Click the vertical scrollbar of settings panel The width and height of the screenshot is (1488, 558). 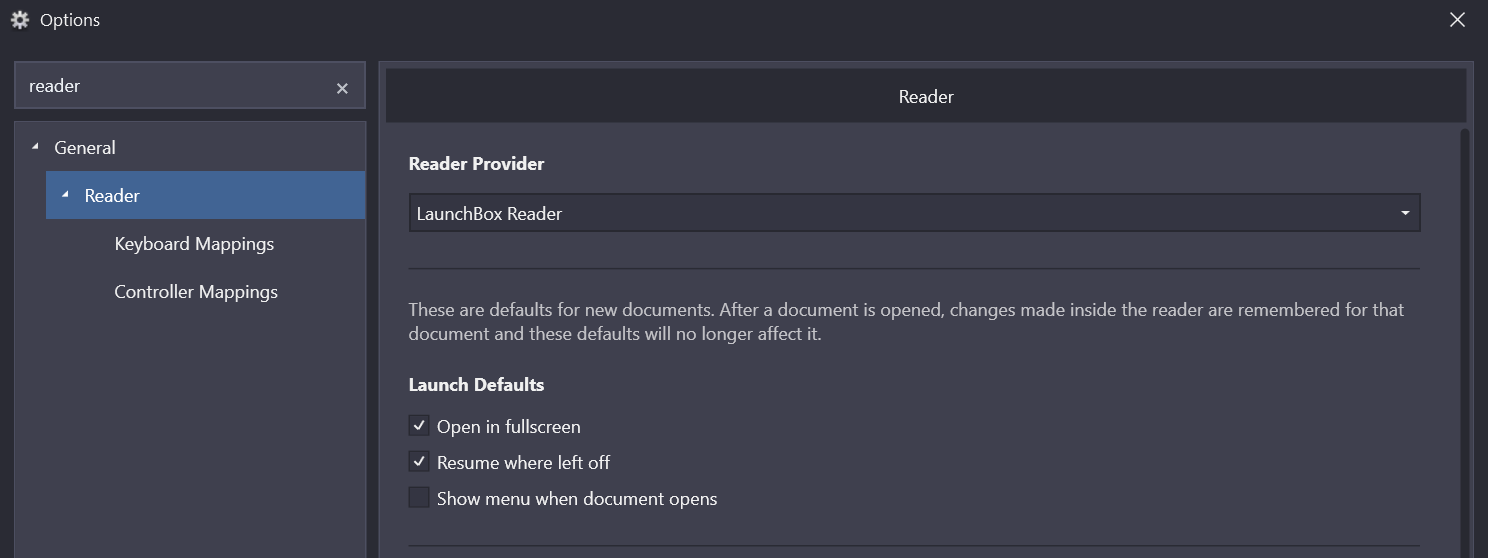[x=1465, y=340]
